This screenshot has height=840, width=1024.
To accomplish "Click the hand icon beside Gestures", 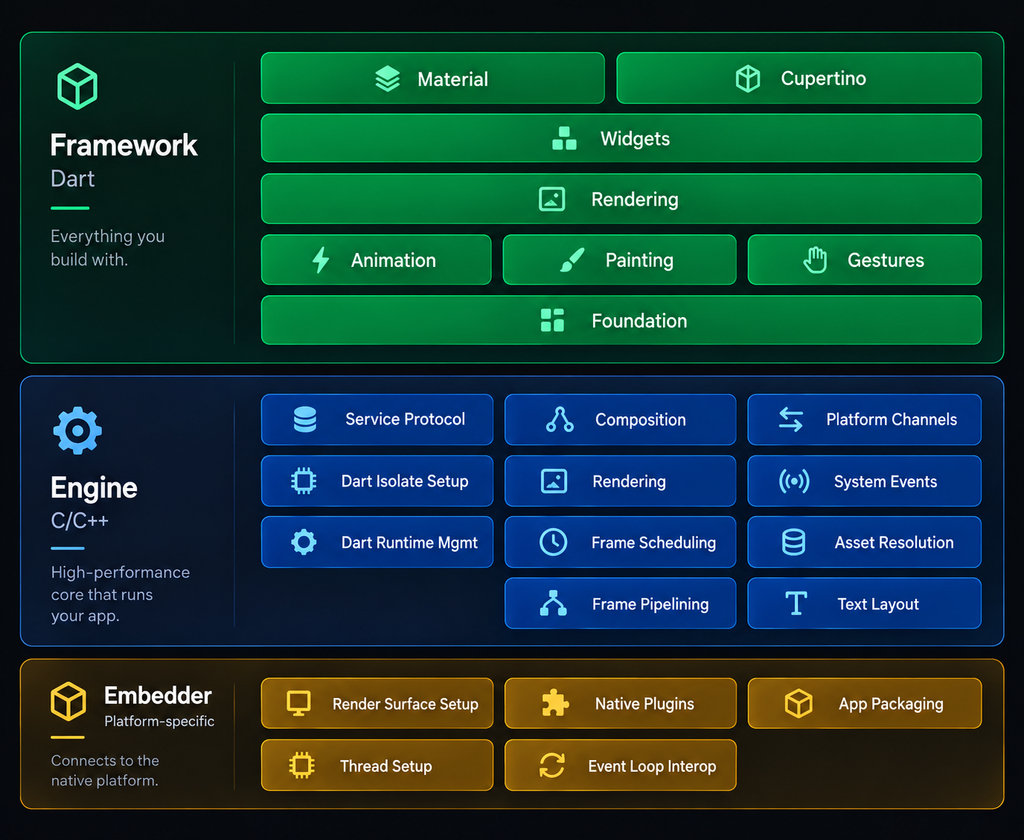I will [815, 260].
